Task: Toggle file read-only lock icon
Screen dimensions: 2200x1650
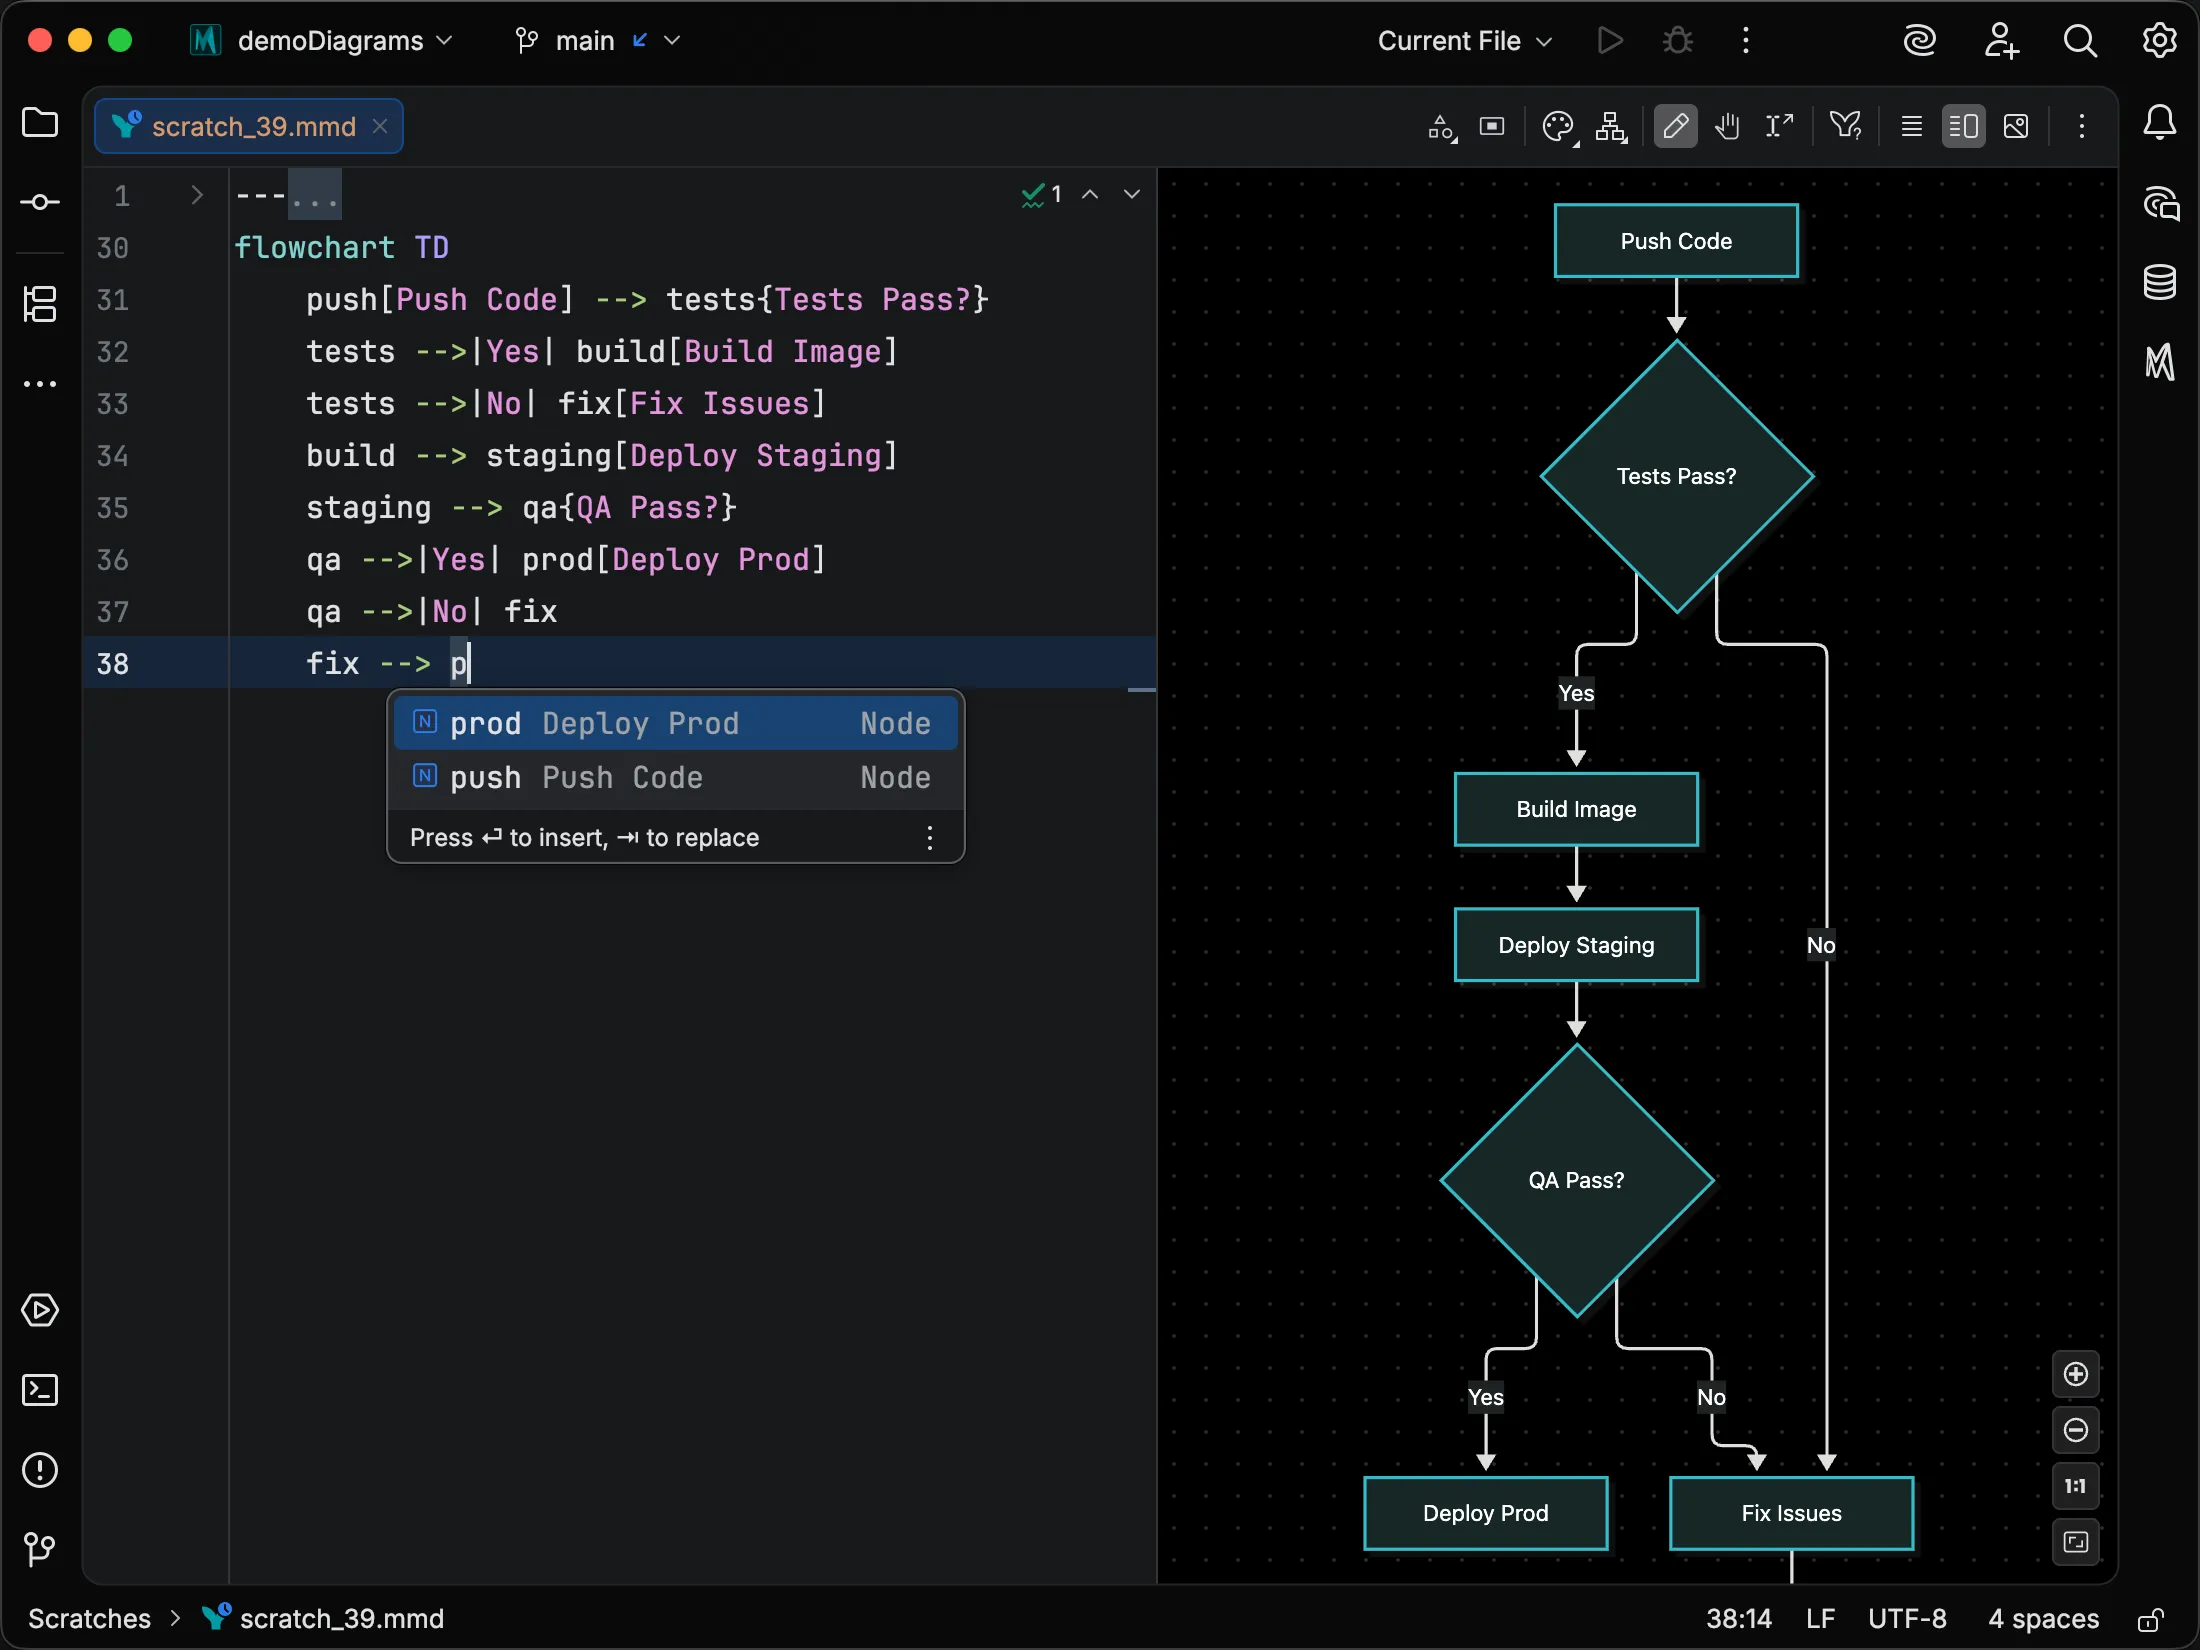Action: [x=2152, y=1620]
